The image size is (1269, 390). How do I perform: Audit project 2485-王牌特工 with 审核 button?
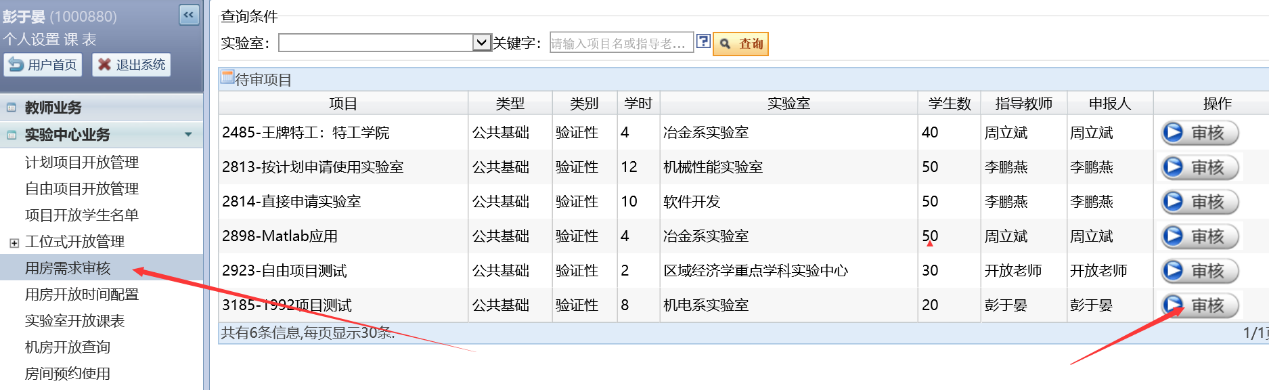(x=1200, y=133)
